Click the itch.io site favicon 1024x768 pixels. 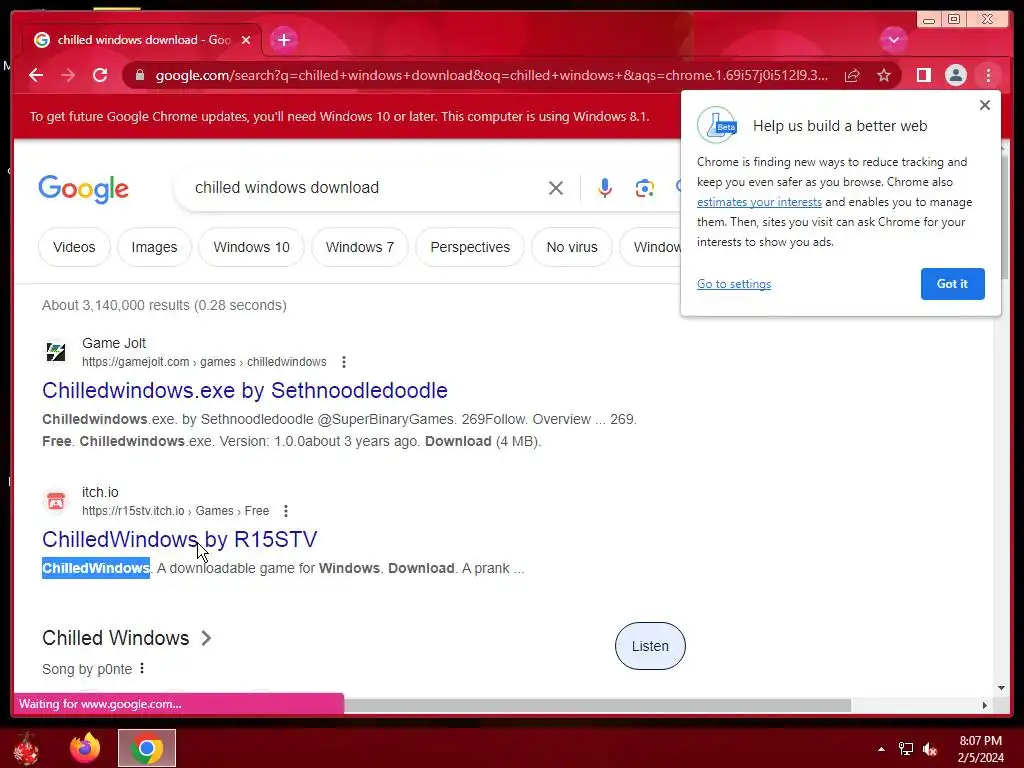click(x=56, y=501)
